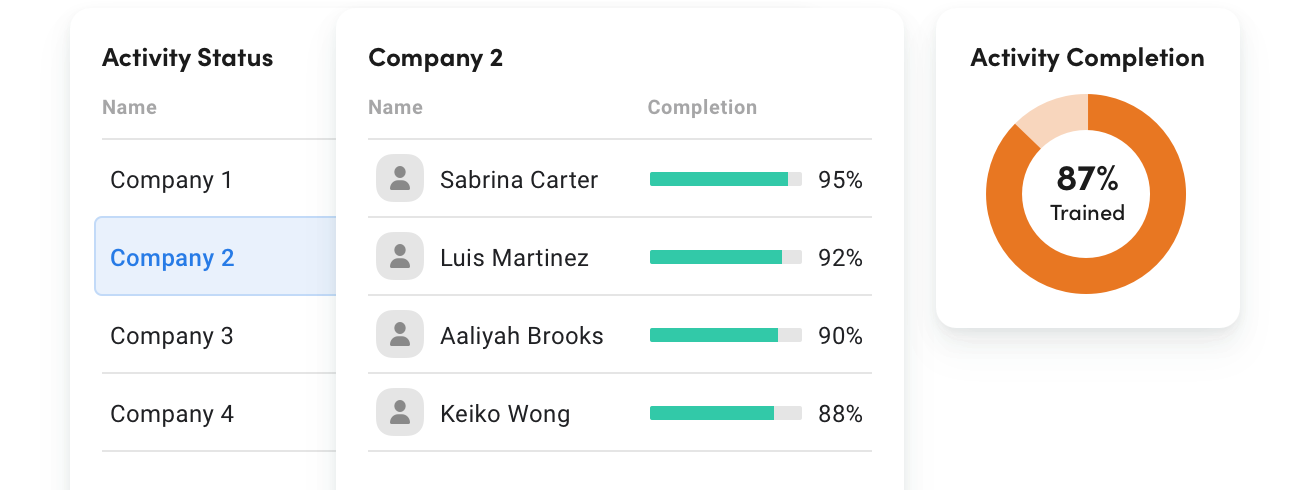Click Keiko Wong's avatar icon
The width and height of the screenshot is (1304, 490).
(x=400, y=413)
